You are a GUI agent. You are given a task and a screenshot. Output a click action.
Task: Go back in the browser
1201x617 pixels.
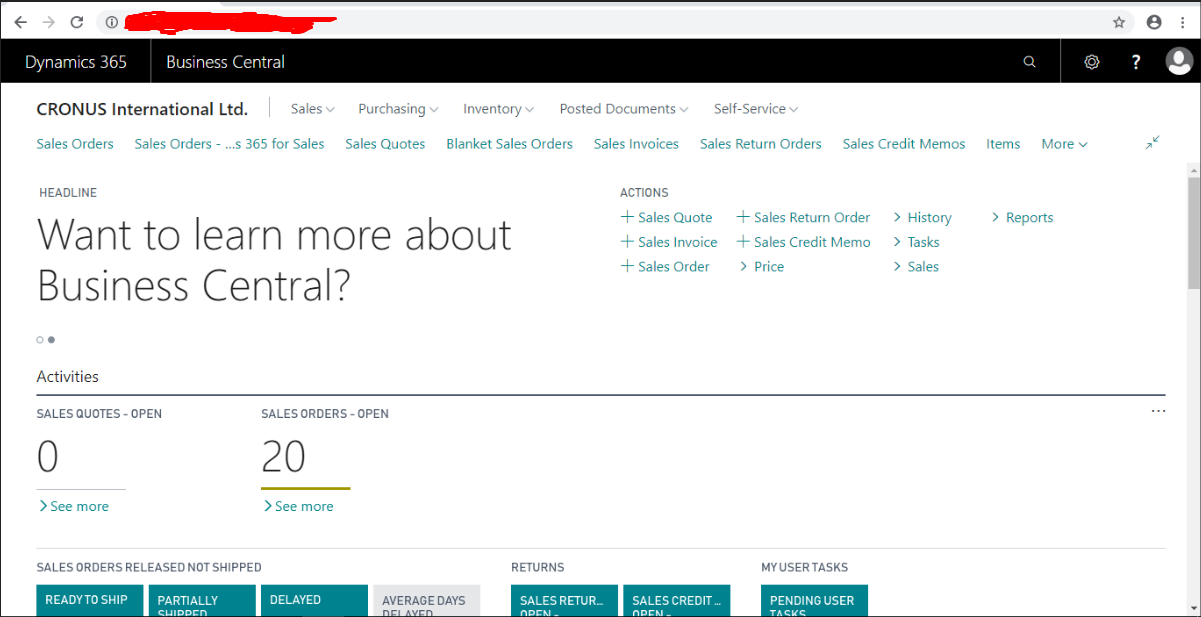pyautogui.click(x=20, y=22)
